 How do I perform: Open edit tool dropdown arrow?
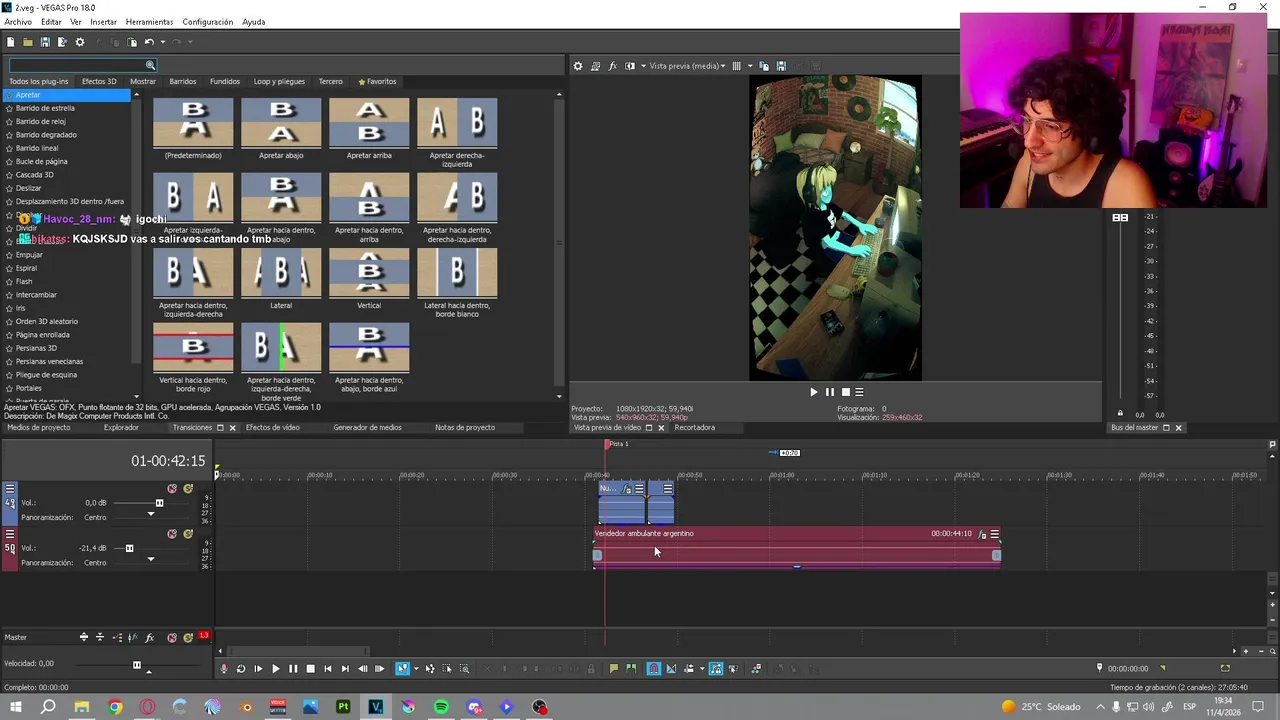point(416,668)
